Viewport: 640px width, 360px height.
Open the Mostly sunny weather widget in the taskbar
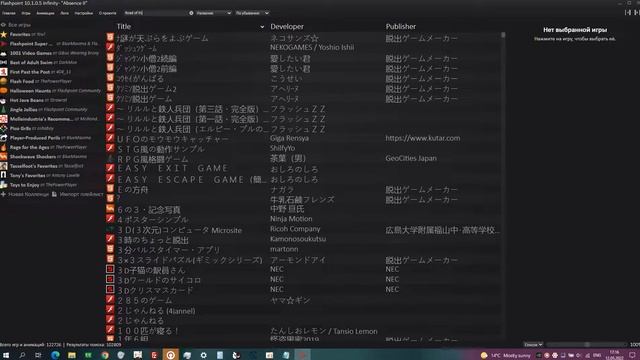(505, 355)
